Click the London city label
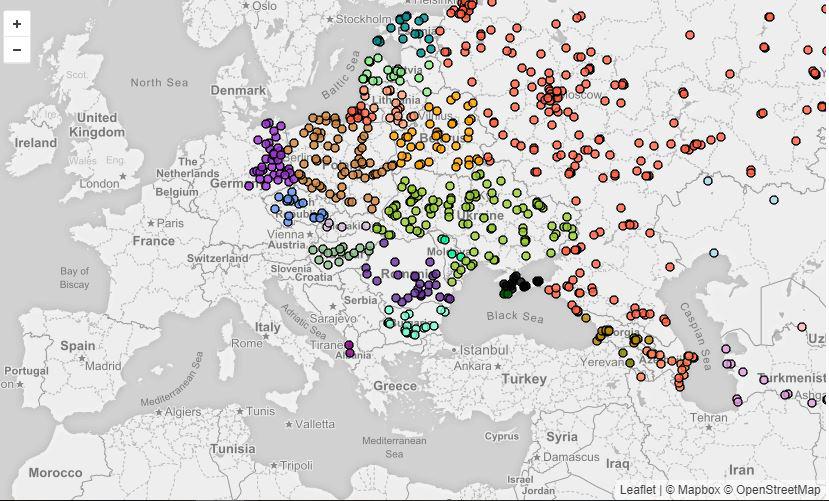The height and width of the screenshot is (501, 829). (x=99, y=184)
